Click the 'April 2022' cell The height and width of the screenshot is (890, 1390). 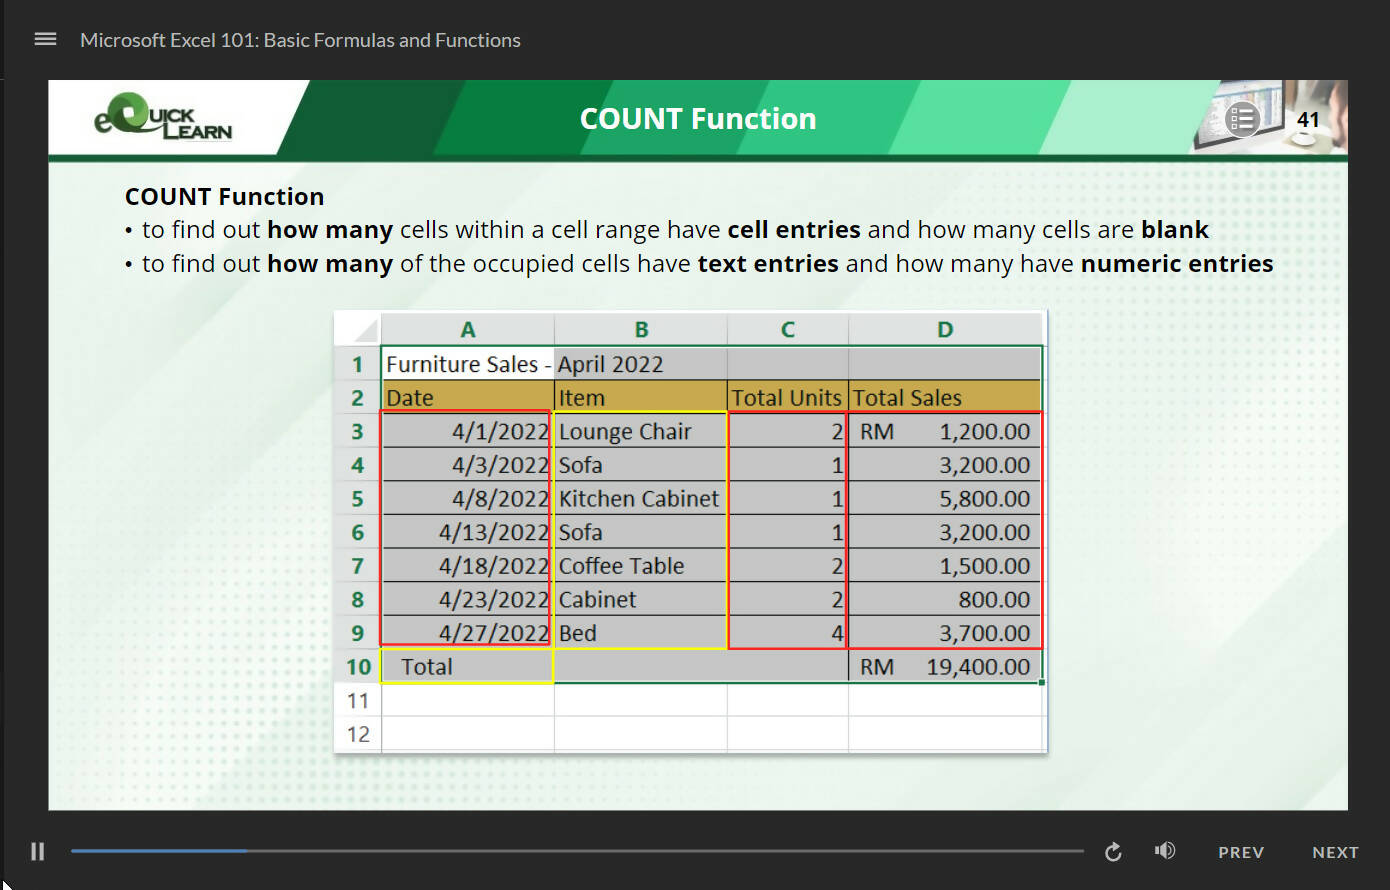641,364
